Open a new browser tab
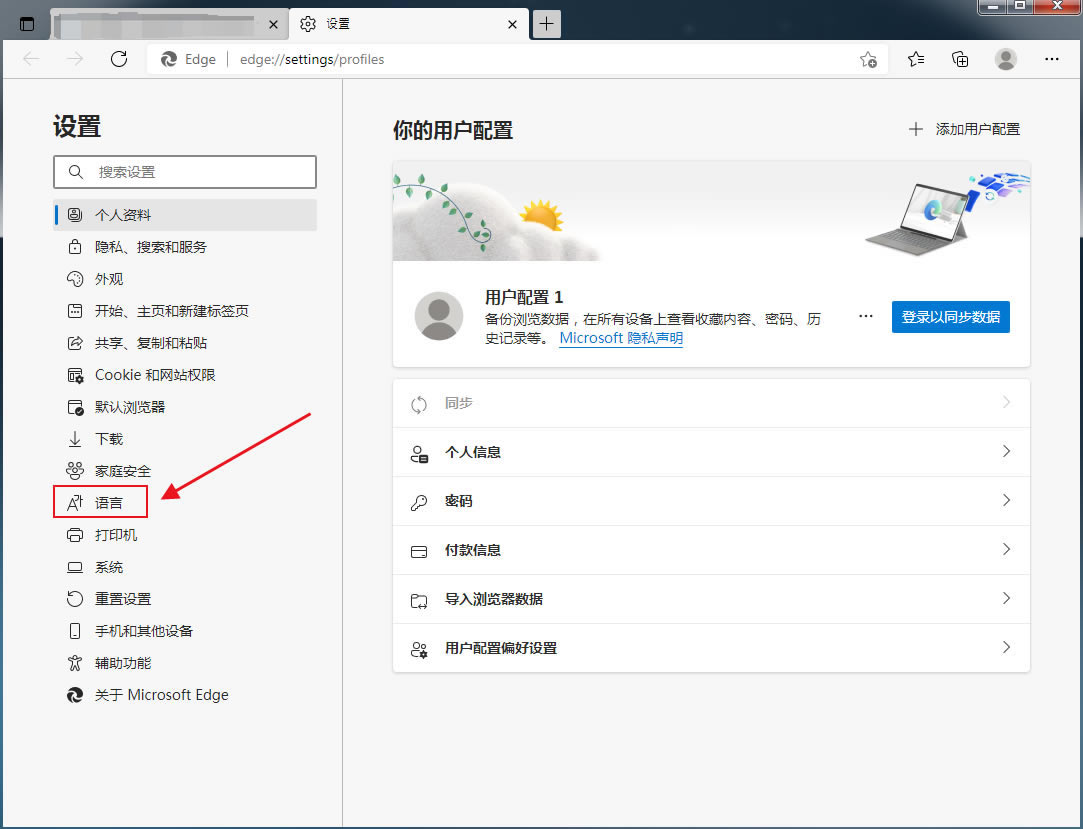This screenshot has width=1083, height=829. point(546,22)
